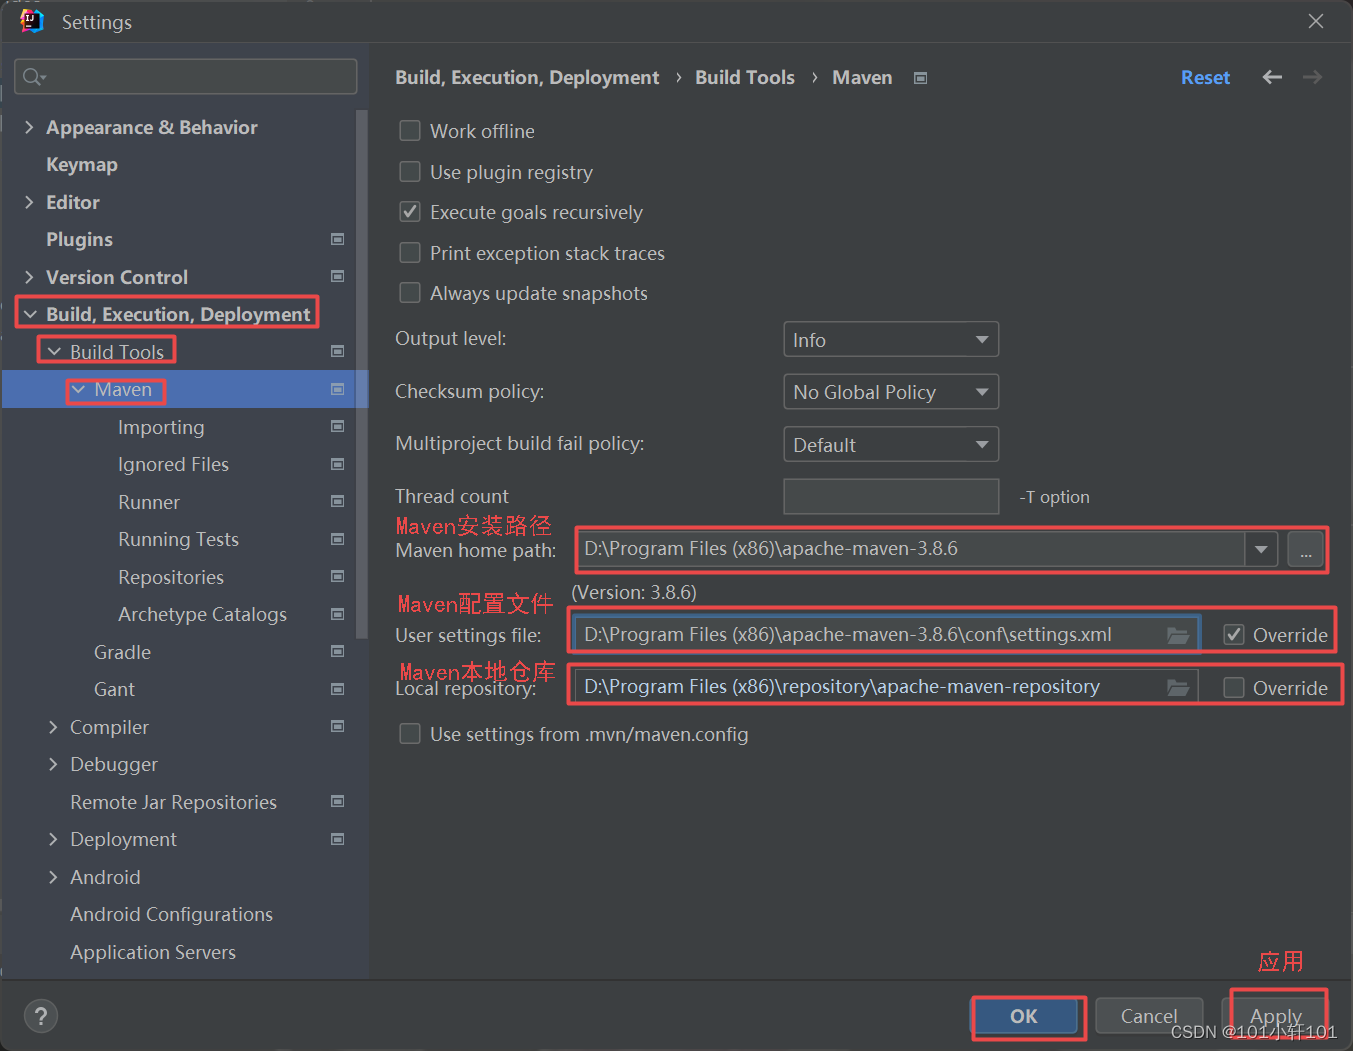Enable Use plugin registry checkbox
Image resolution: width=1353 pixels, height=1051 pixels.
(x=410, y=172)
